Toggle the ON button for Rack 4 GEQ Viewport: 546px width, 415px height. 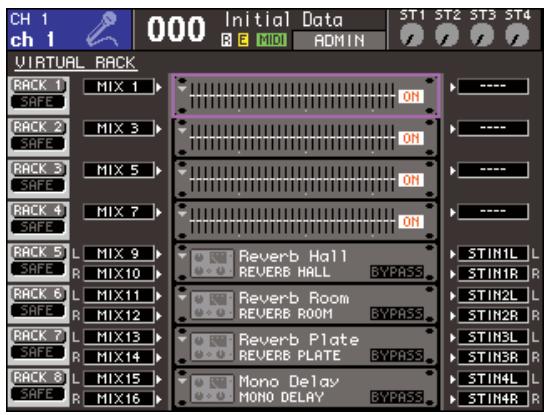[411, 222]
